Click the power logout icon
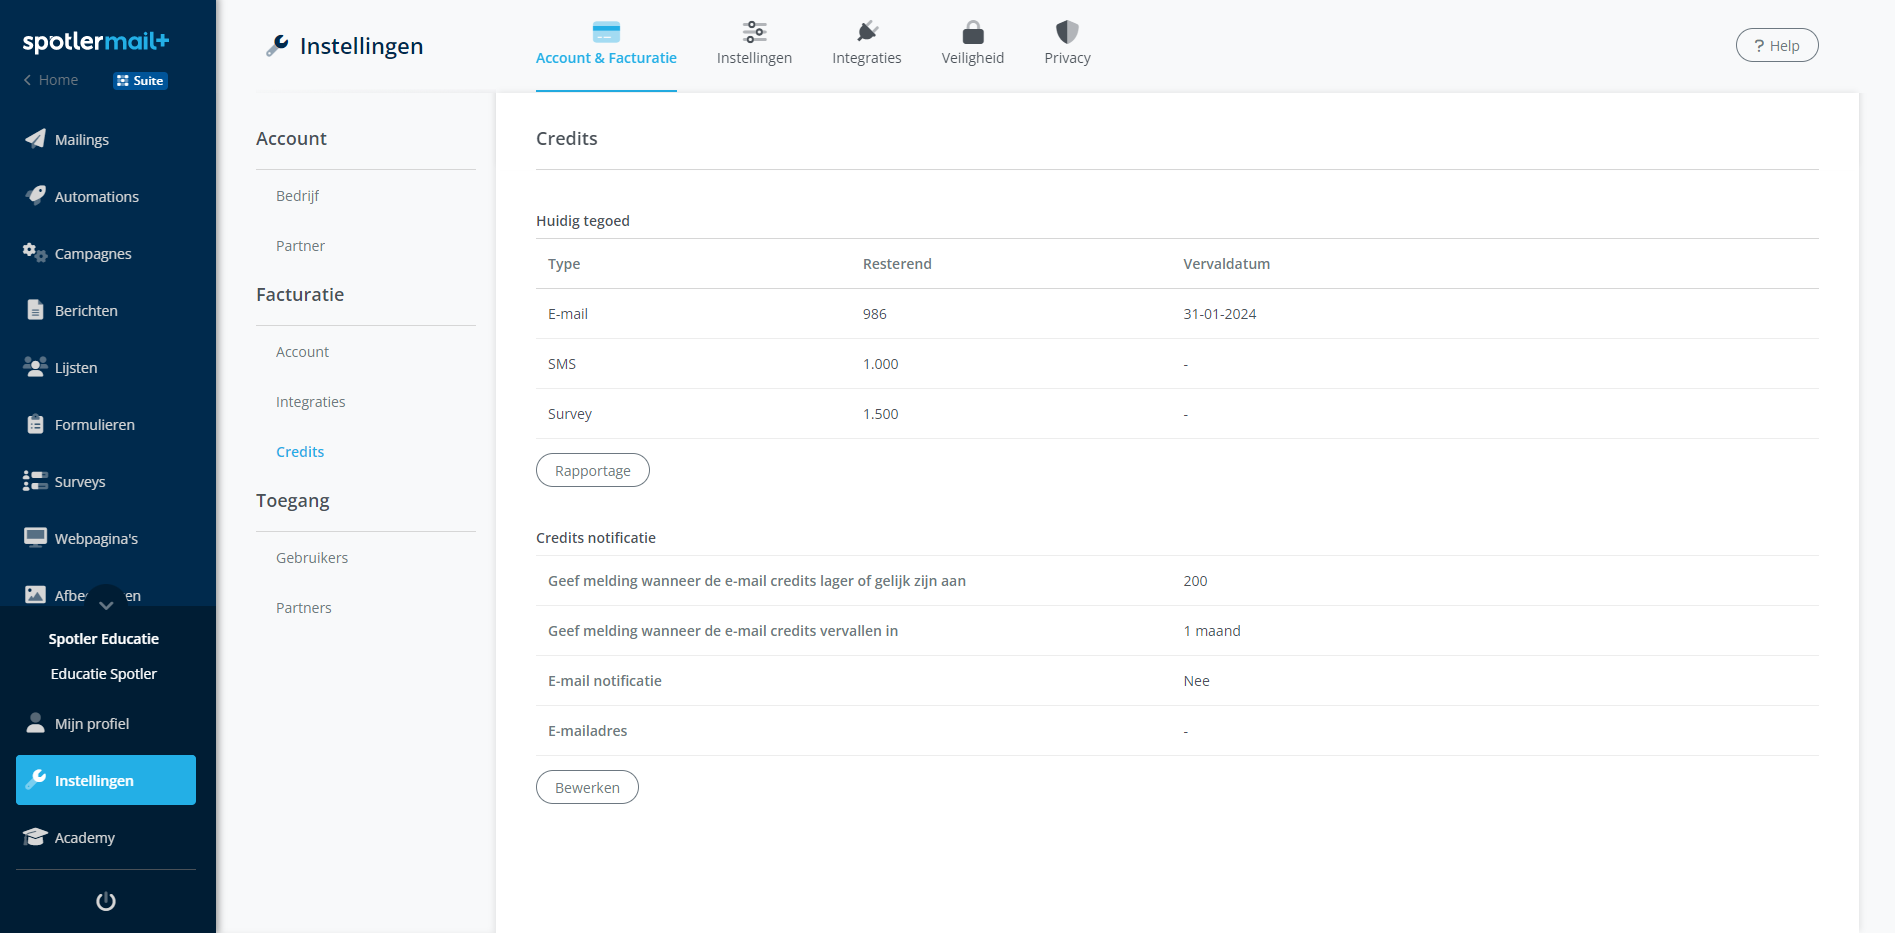The image size is (1895, 933). click(x=106, y=901)
